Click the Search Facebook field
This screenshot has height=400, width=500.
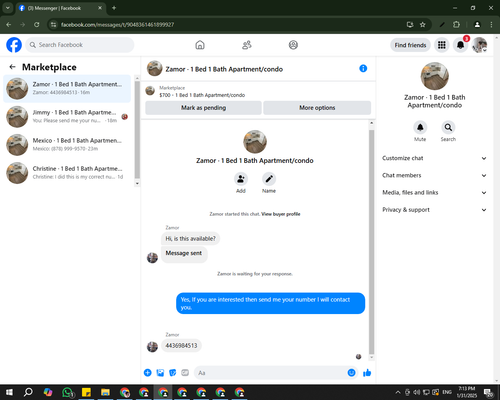coord(80,45)
